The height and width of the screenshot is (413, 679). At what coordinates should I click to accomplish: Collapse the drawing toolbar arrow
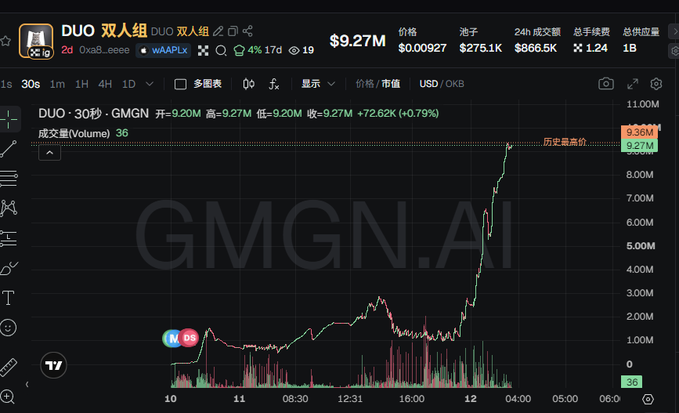point(27,384)
